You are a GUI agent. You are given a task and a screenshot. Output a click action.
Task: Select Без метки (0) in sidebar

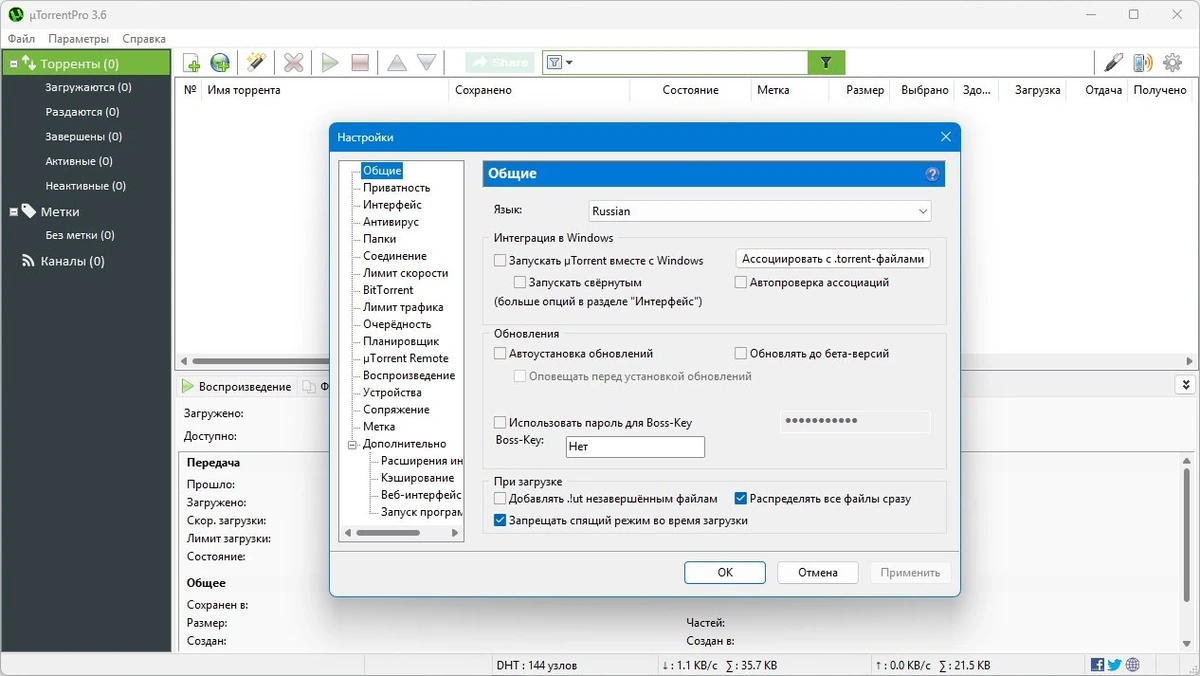[x=80, y=236]
